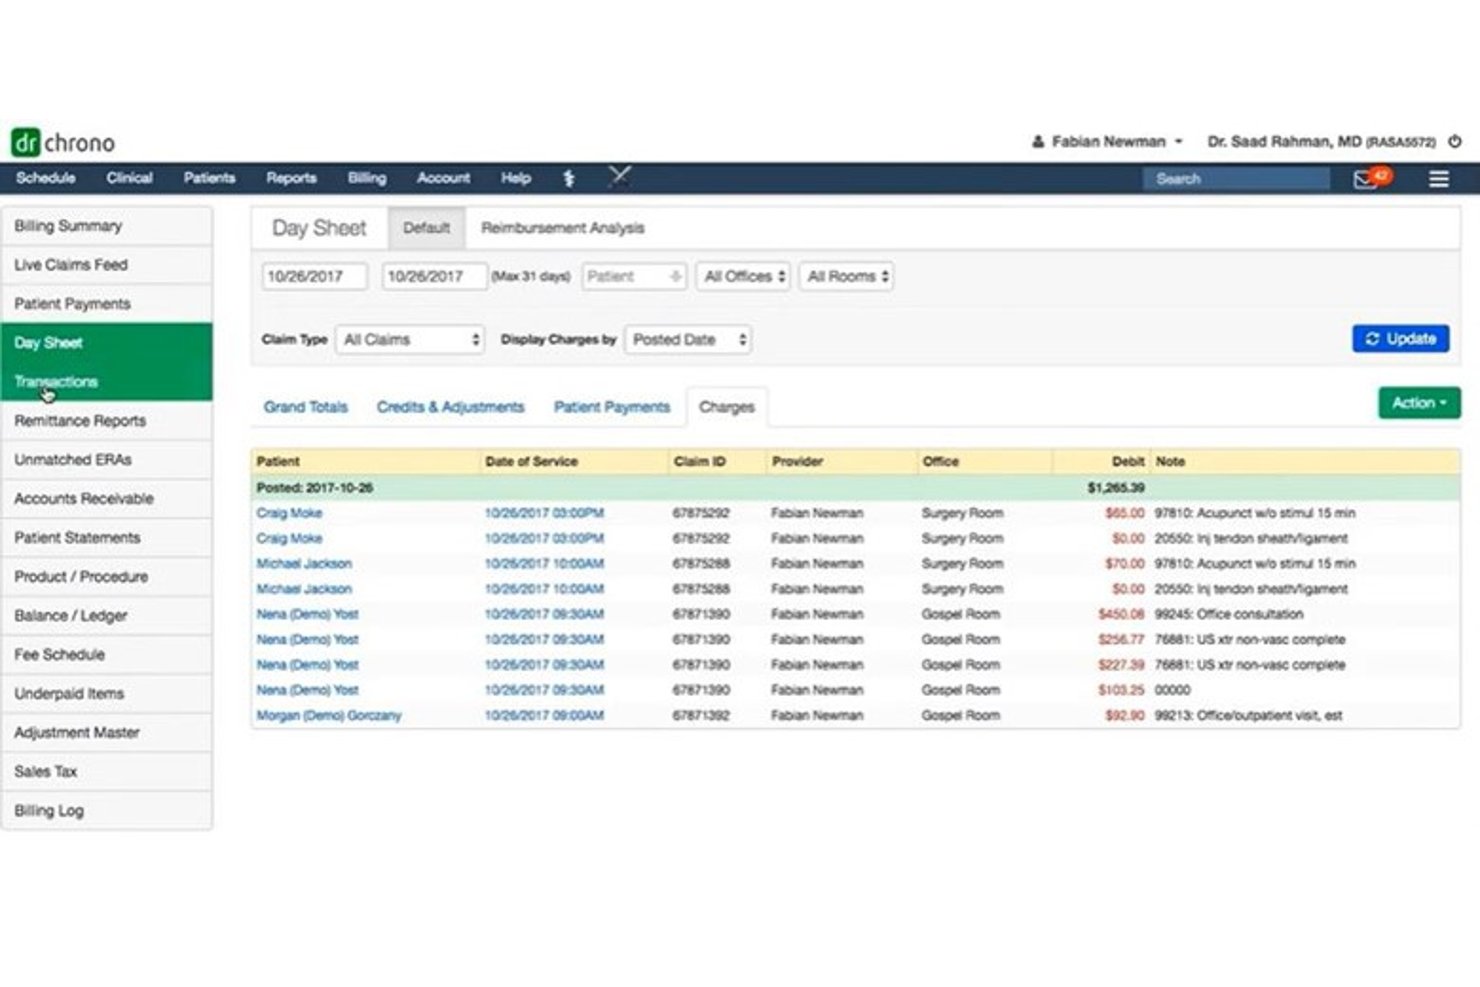This screenshot has height=987, width=1480.
Task: Open the All Offices dropdown
Action: (744, 276)
